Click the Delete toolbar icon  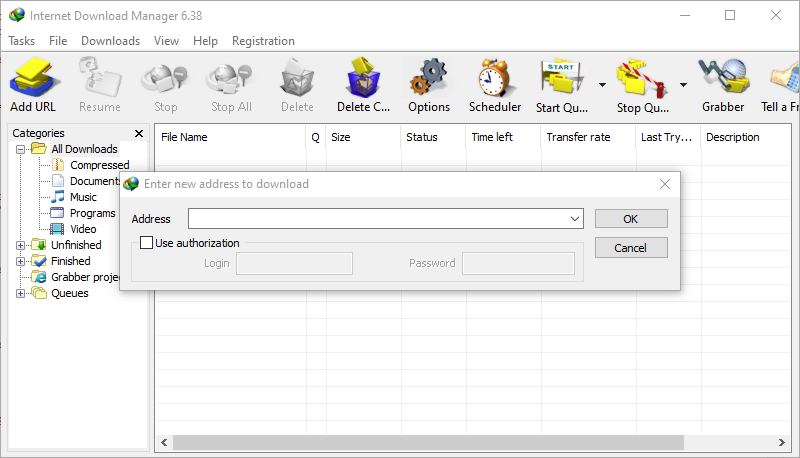coord(297,78)
